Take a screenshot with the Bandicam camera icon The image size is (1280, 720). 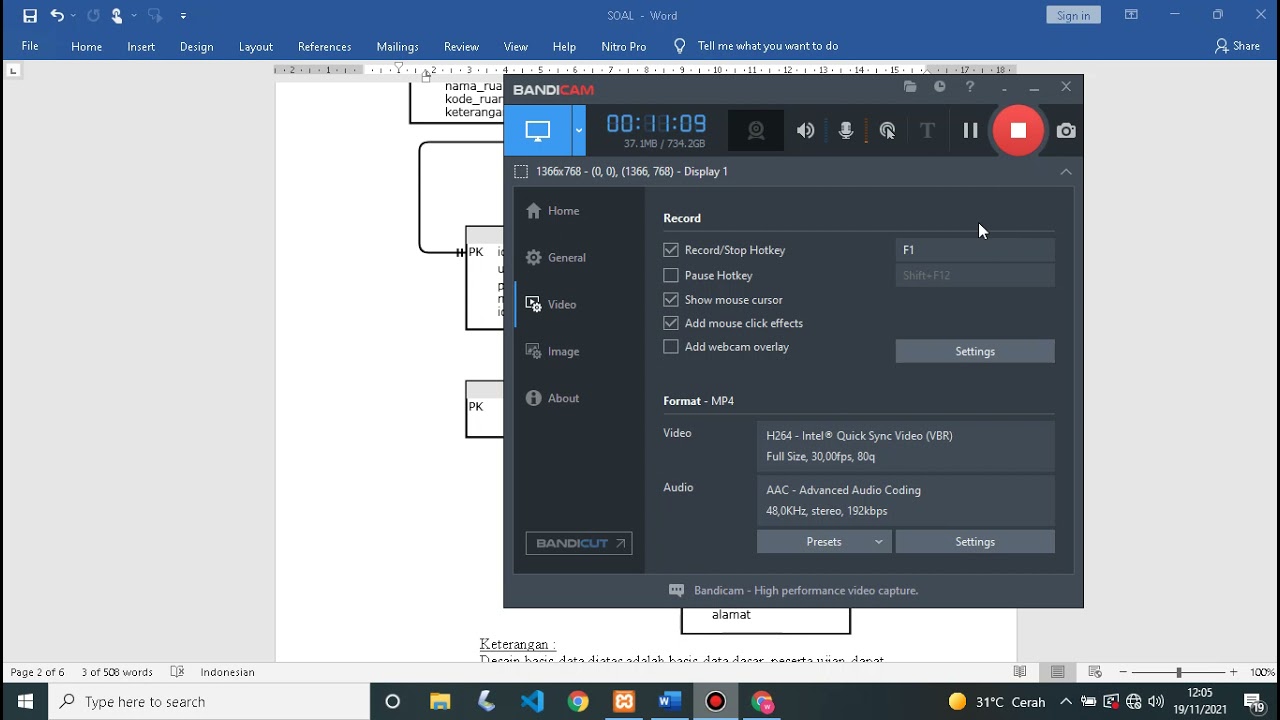click(1066, 130)
